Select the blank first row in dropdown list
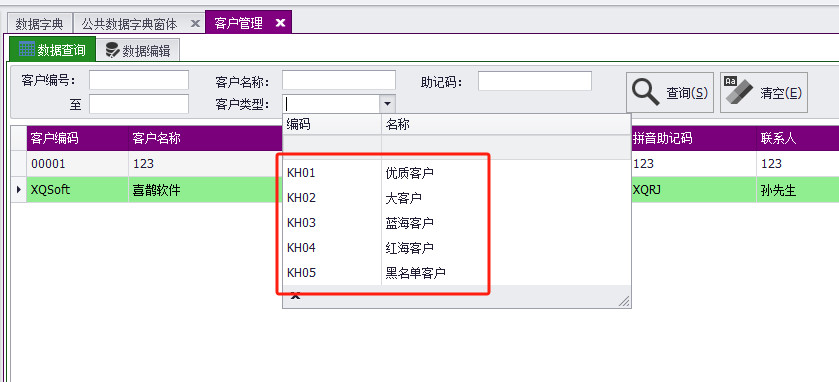Image resolution: width=839 pixels, height=382 pixels. tap(456, 147)
